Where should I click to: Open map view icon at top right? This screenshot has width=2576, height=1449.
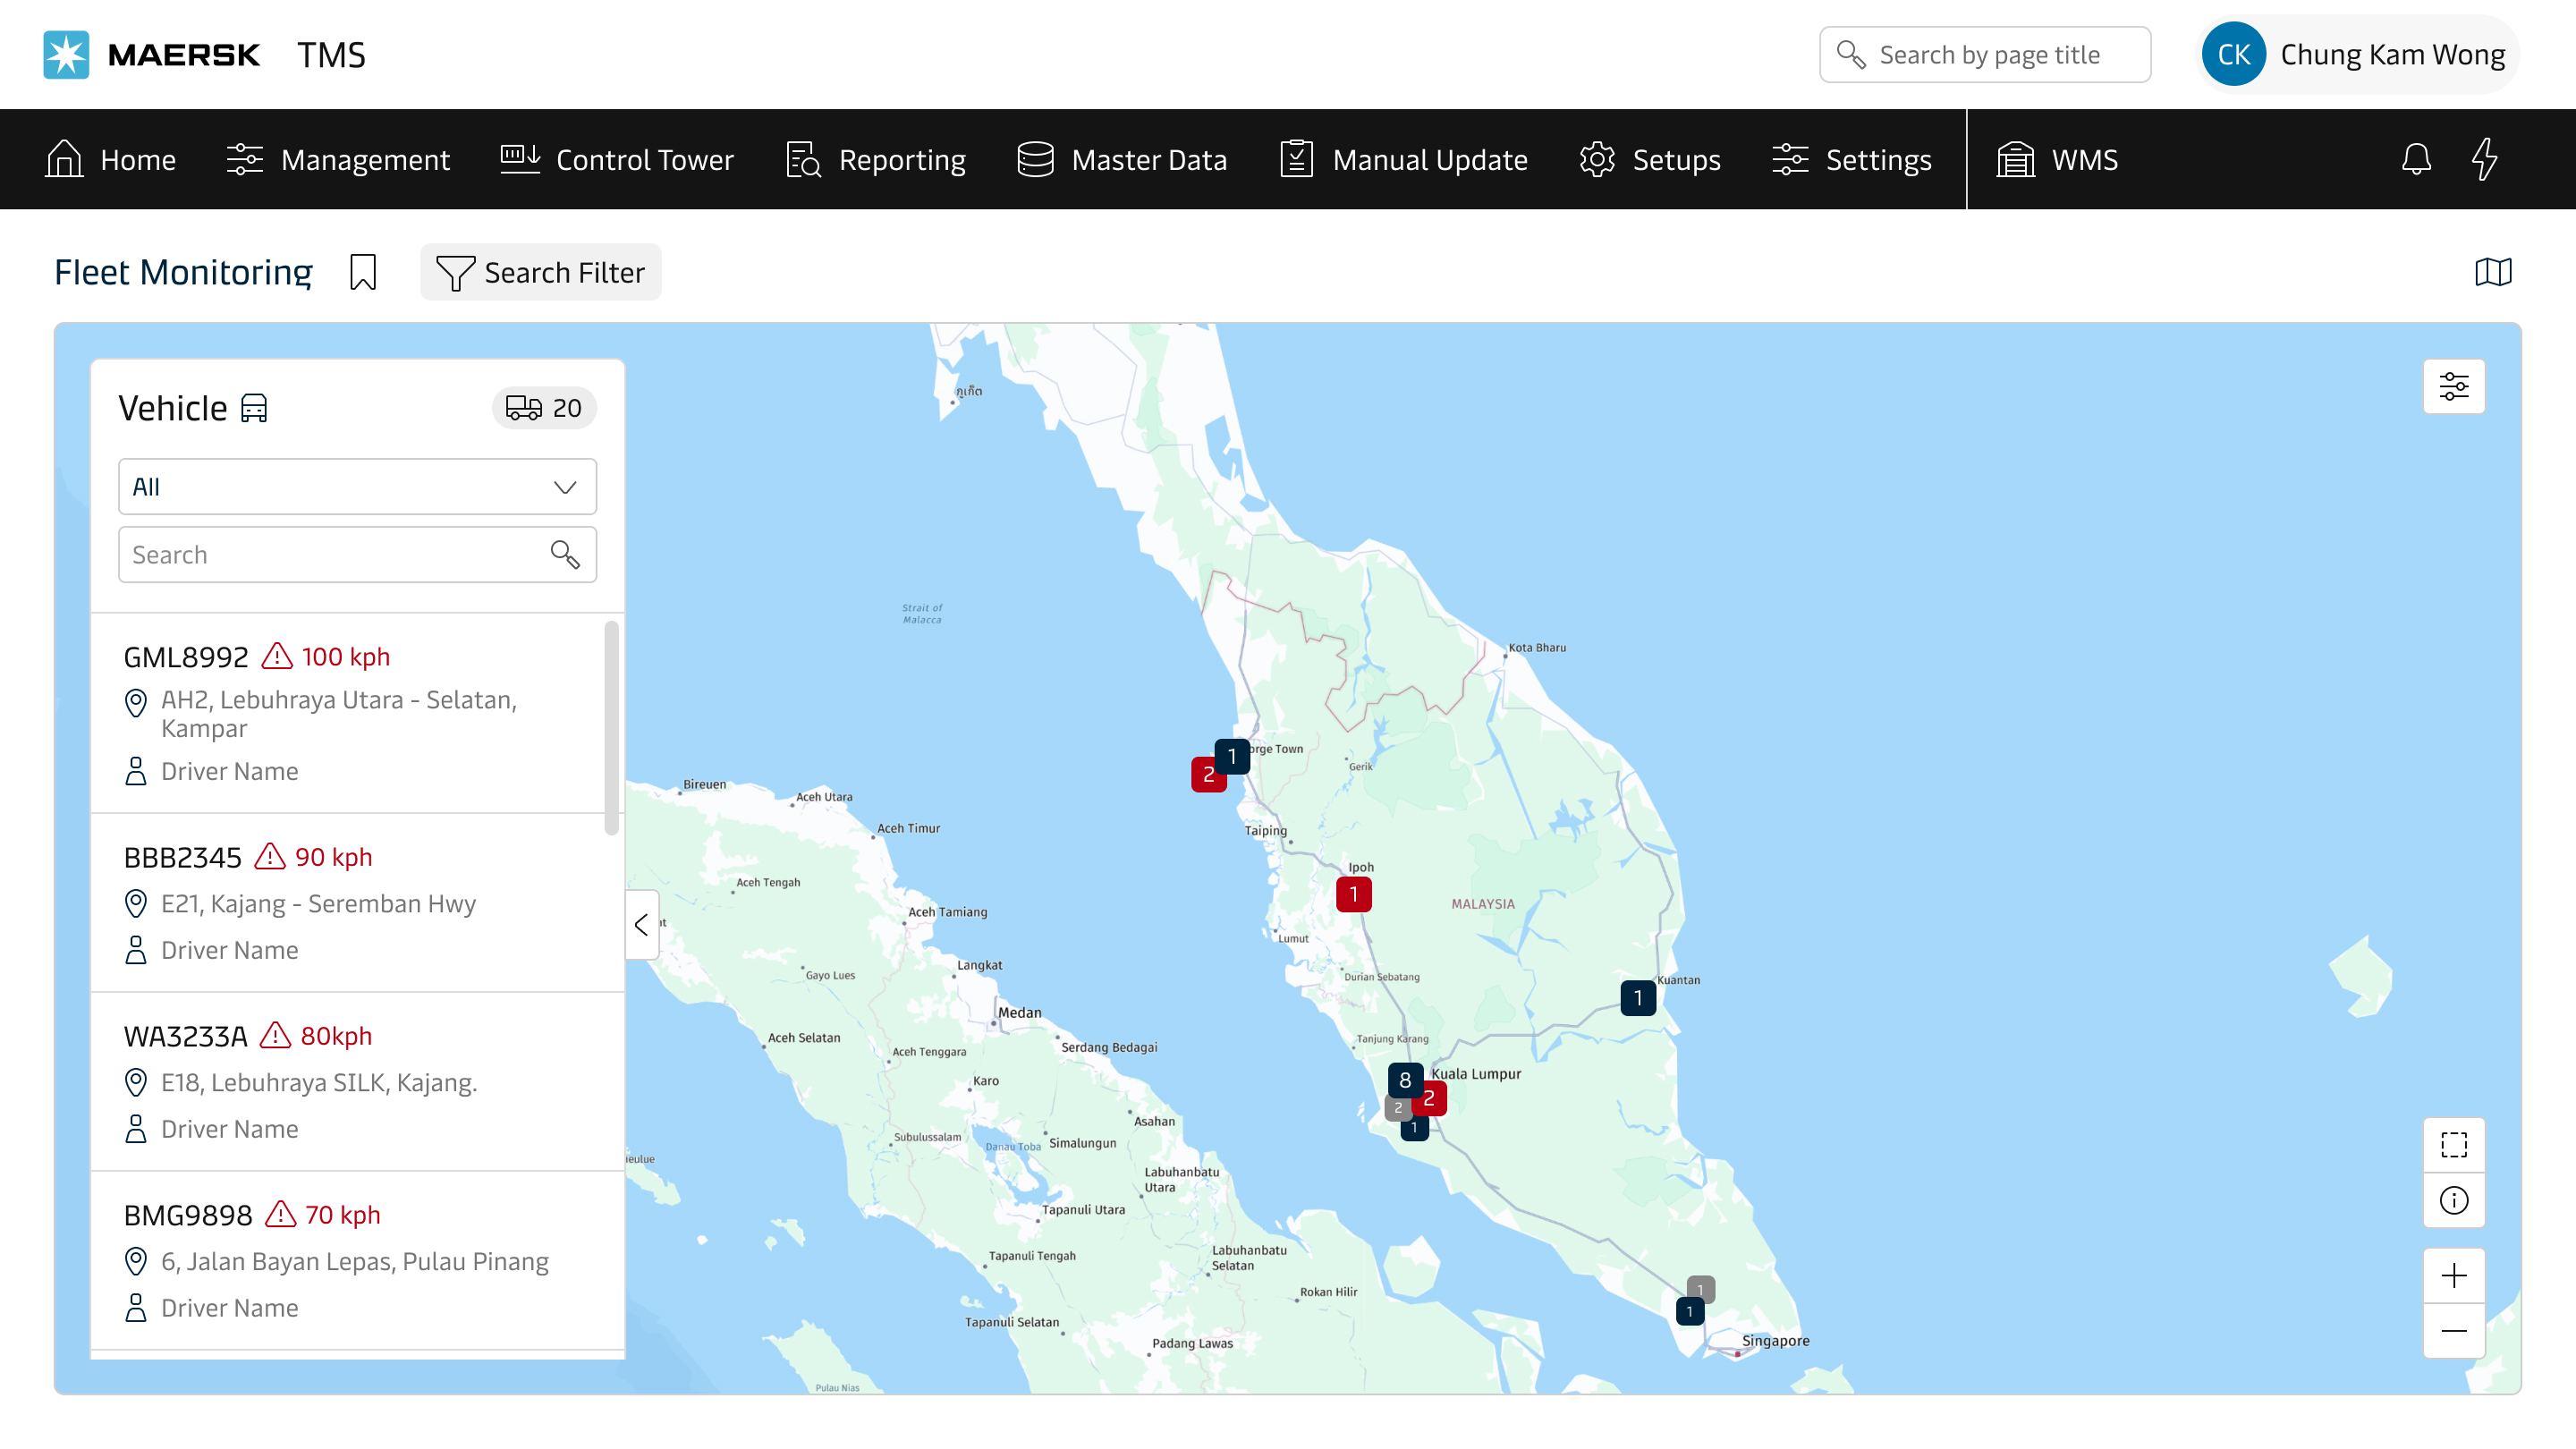click(x=2492, y=272)
